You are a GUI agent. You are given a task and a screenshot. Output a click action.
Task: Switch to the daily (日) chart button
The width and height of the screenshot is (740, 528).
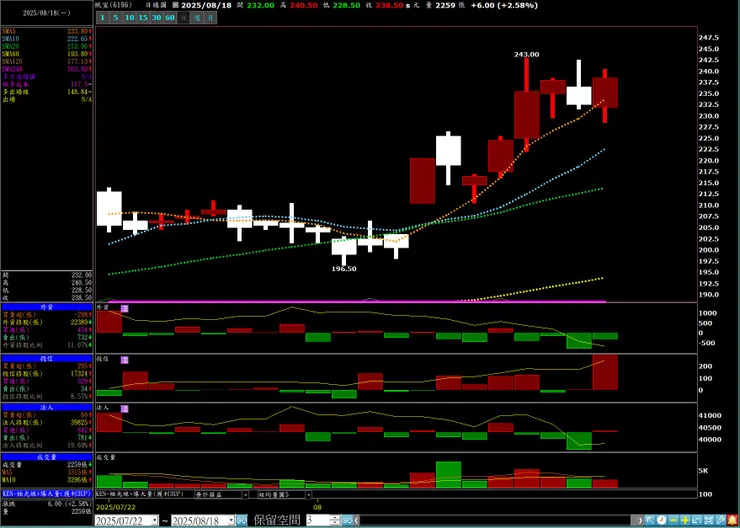pyautogui.click(x=184, y=17)
